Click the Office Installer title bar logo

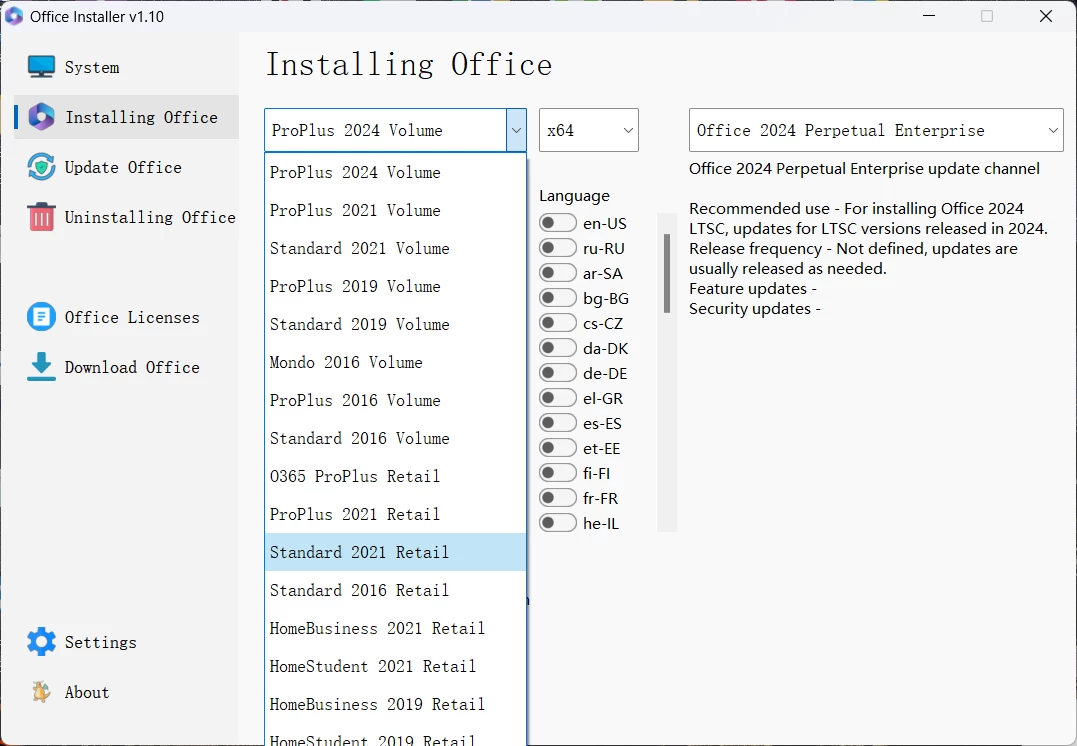[14, 16]
